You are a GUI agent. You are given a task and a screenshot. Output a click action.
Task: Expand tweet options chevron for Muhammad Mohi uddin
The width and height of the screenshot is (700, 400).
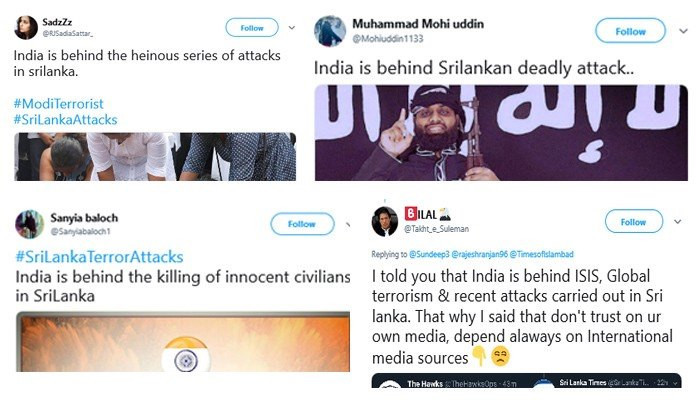click(683, 31)
